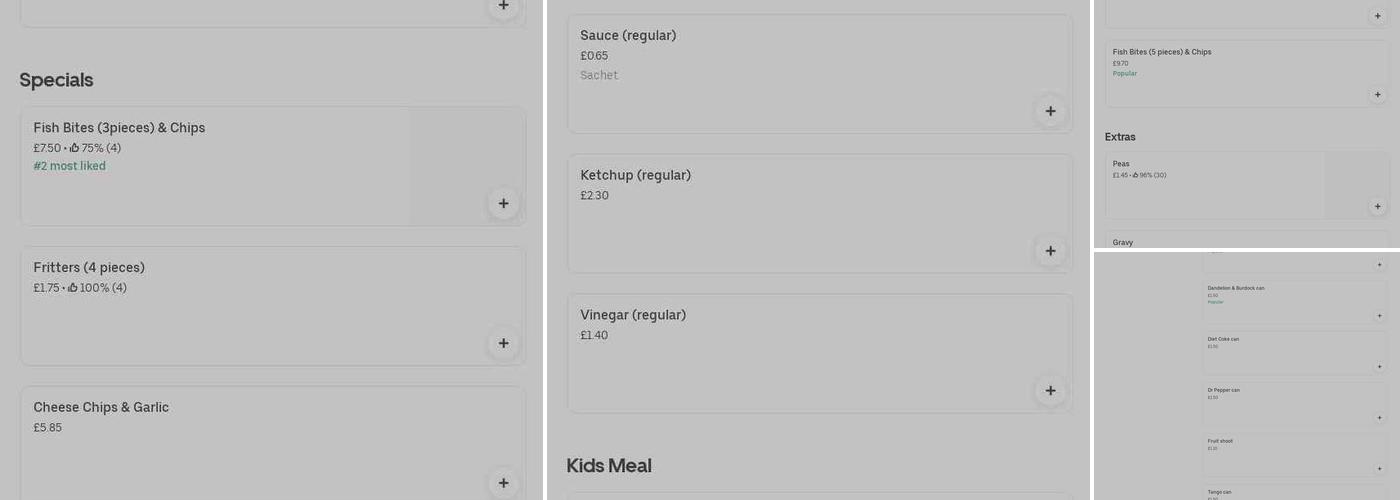Add Fish Bites (3pieces) & Chips to basket
Viewport: 1400px width, 500px height.
503,203
